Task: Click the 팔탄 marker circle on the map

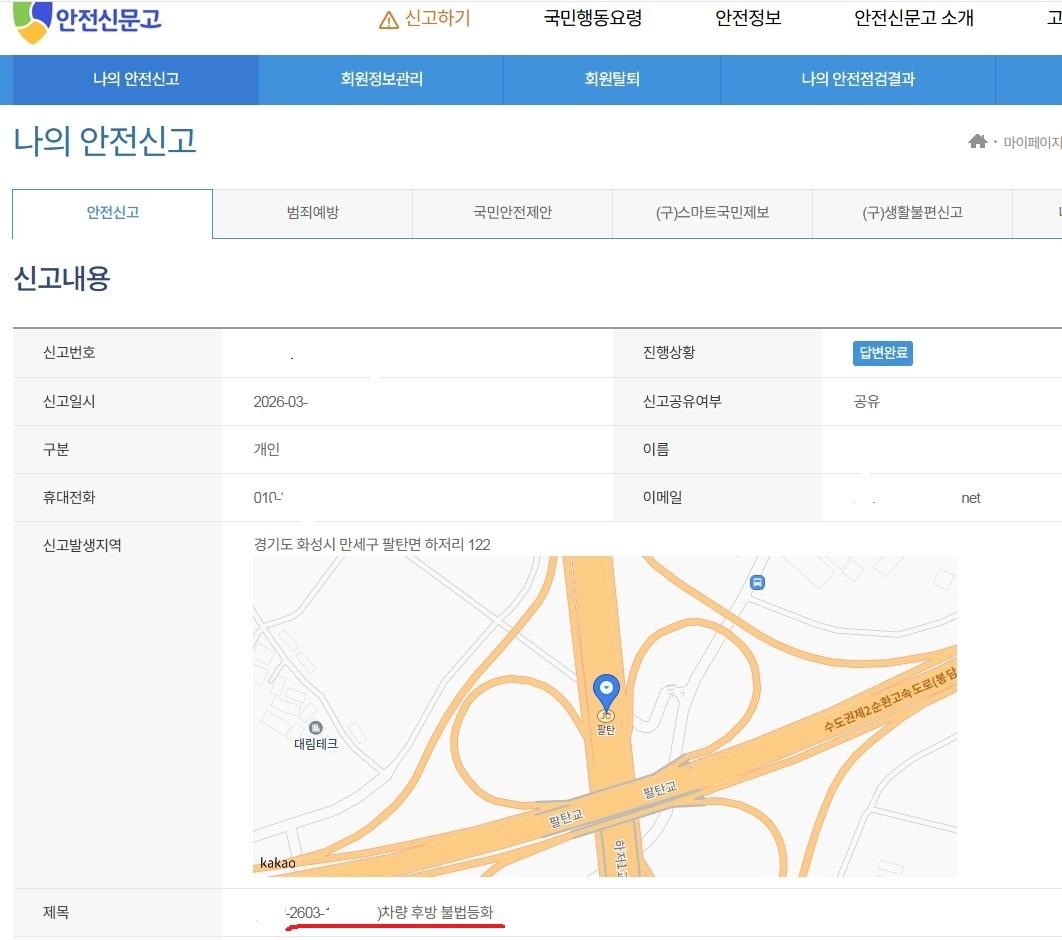Action: tap(606, 717)
